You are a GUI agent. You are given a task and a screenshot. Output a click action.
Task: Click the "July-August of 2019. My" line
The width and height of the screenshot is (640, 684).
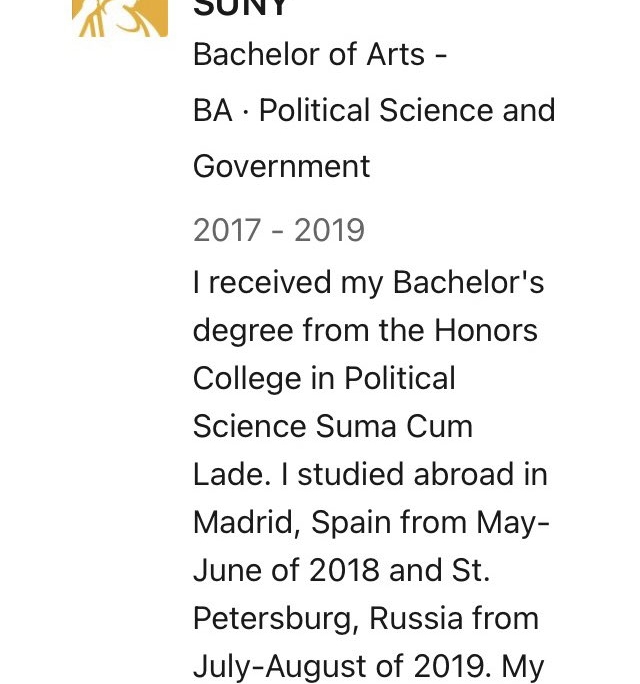click(369, 667)
